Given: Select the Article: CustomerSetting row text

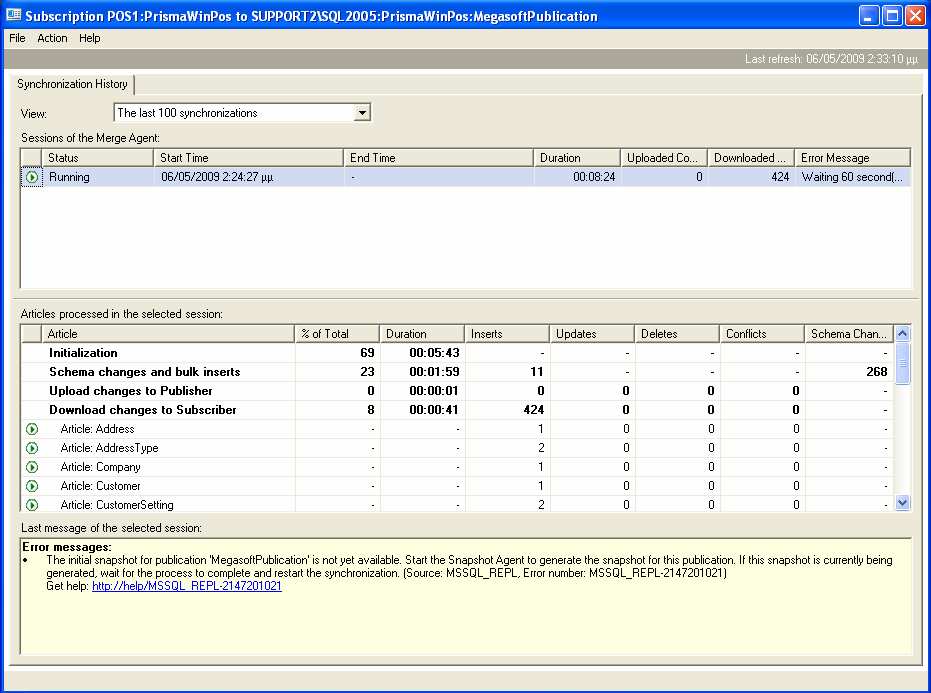Looking at the screenshot, I should [x=117, y=505].
